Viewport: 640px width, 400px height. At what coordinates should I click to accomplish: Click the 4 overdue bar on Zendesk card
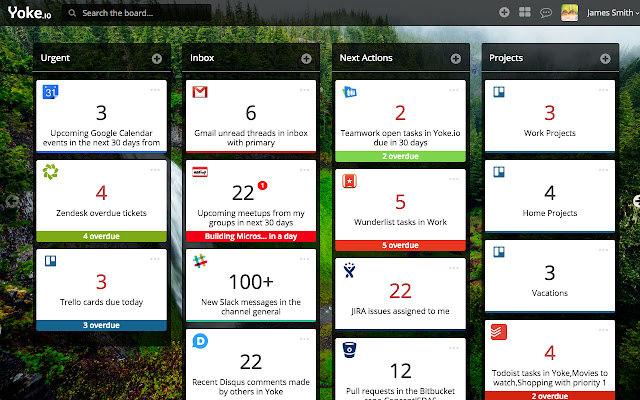101,236
